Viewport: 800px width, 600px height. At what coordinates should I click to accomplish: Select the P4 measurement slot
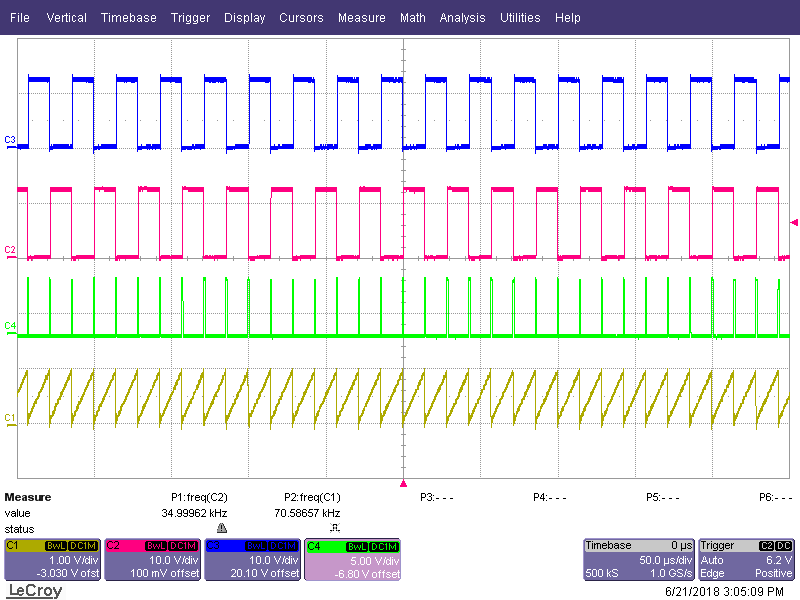(x=549, y=497)
